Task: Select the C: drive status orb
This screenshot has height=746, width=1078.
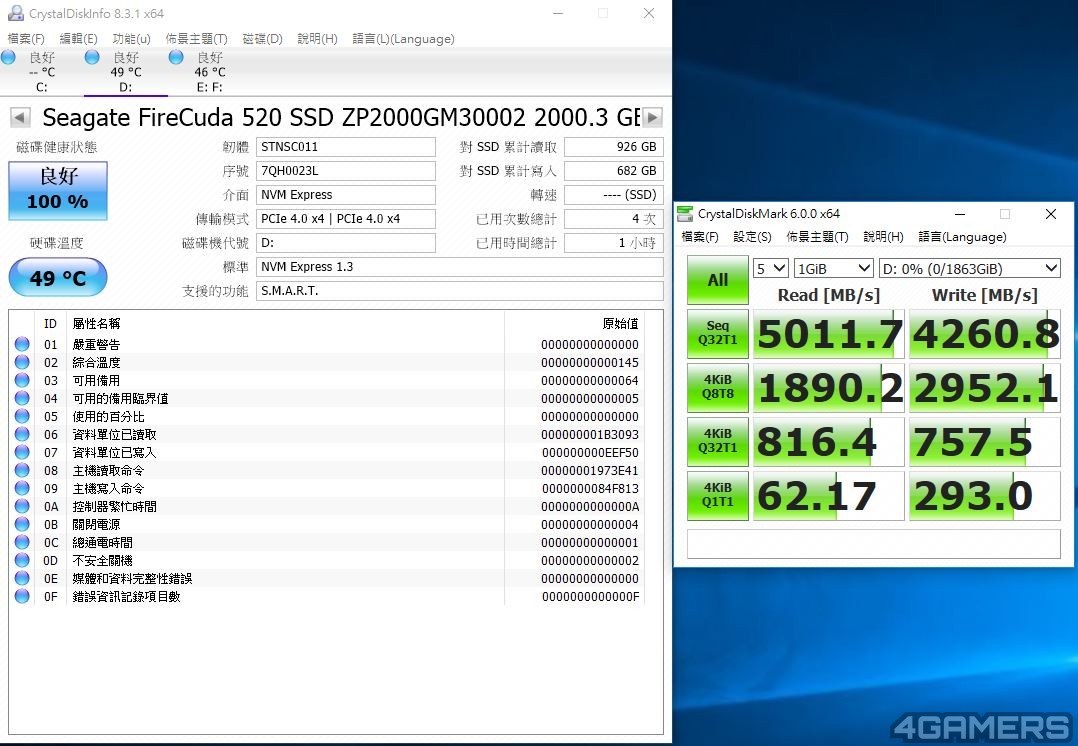Action: 8,58
